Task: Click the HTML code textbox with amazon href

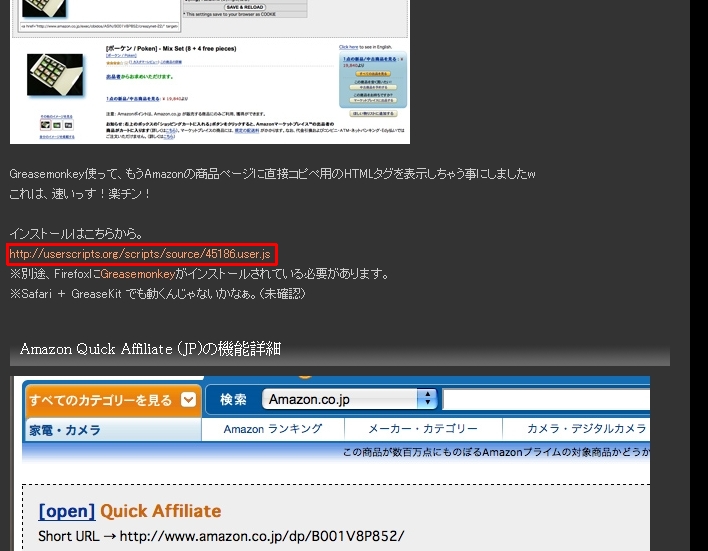Action: click(x=99, y=26)
